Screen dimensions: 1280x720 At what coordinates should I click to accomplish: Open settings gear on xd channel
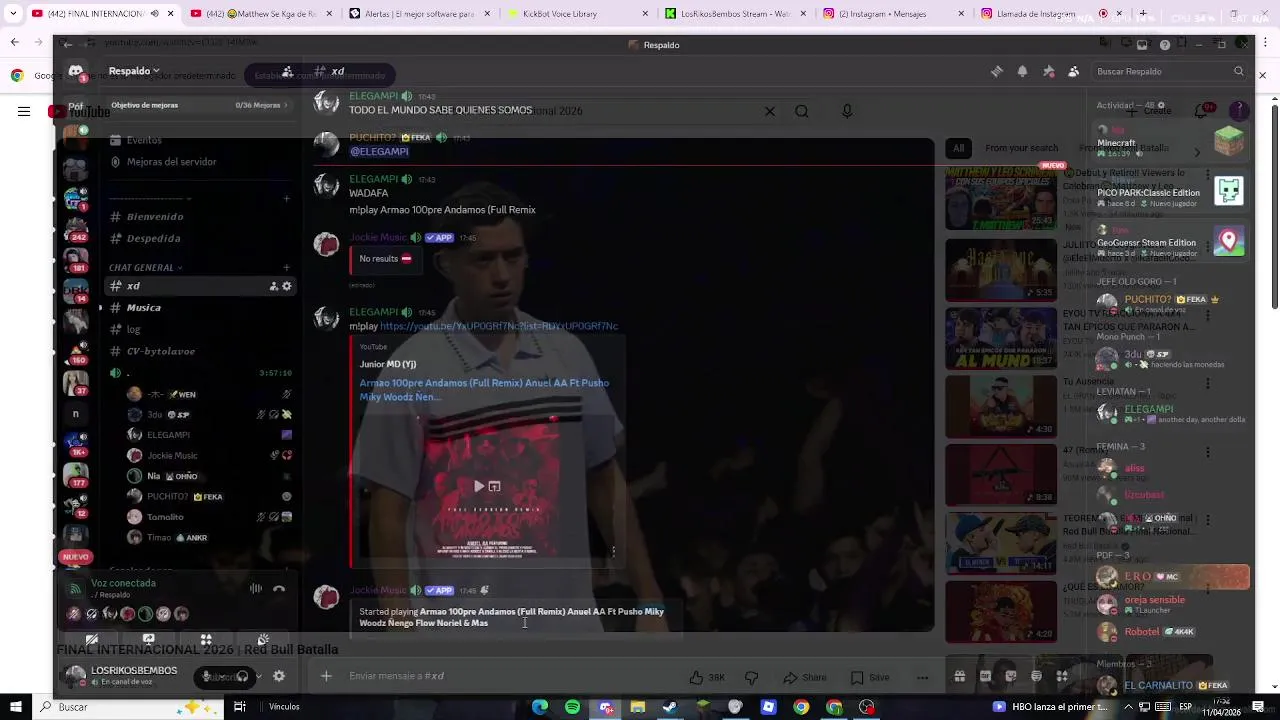[x=287, y=286]
